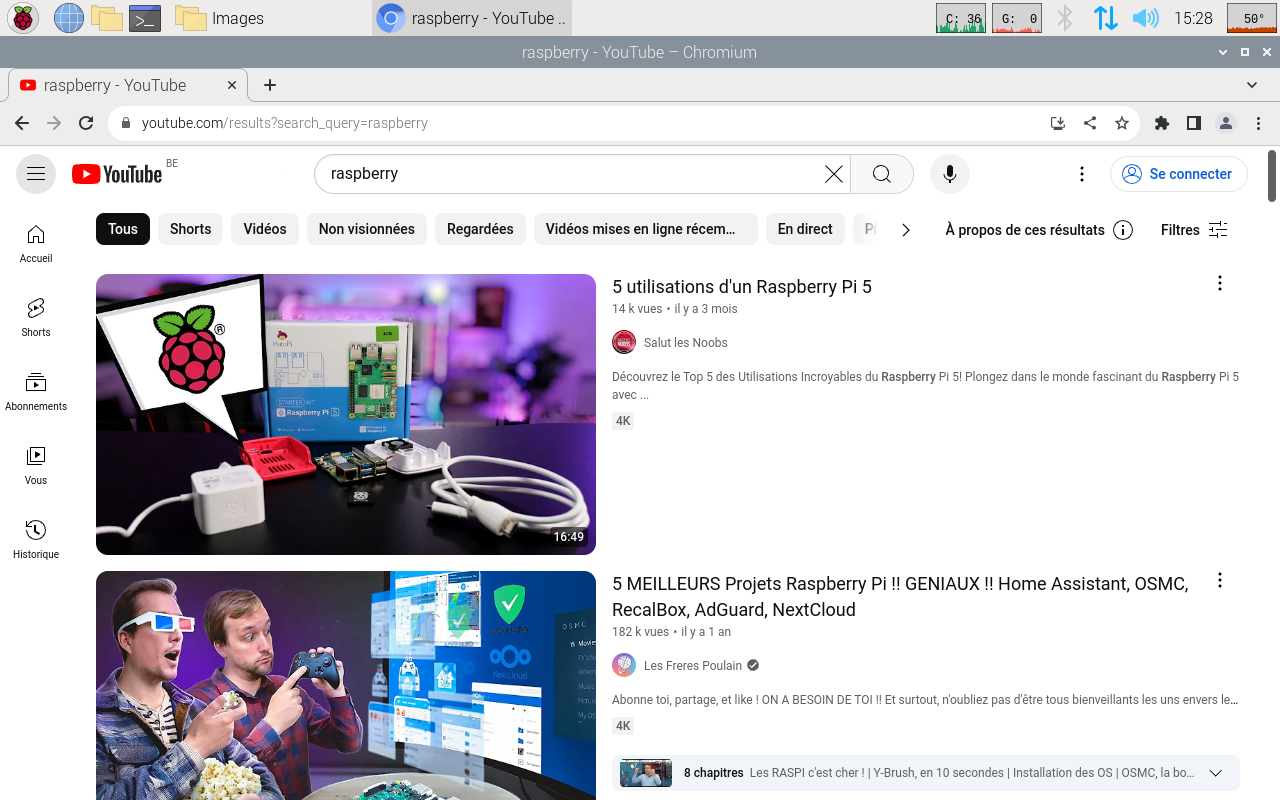1280x800 pixels.
Task: Open the Les Freres Poulain channel name
Action: (693, 666)
